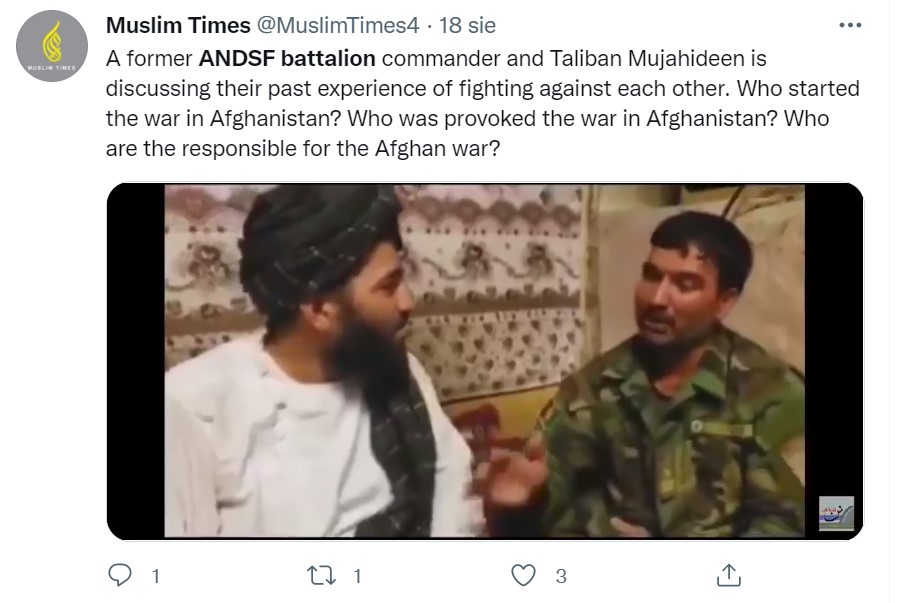Screen dimensions: 919x603
Task: Click the reply speech bubble icon
Action: [120, 575]
